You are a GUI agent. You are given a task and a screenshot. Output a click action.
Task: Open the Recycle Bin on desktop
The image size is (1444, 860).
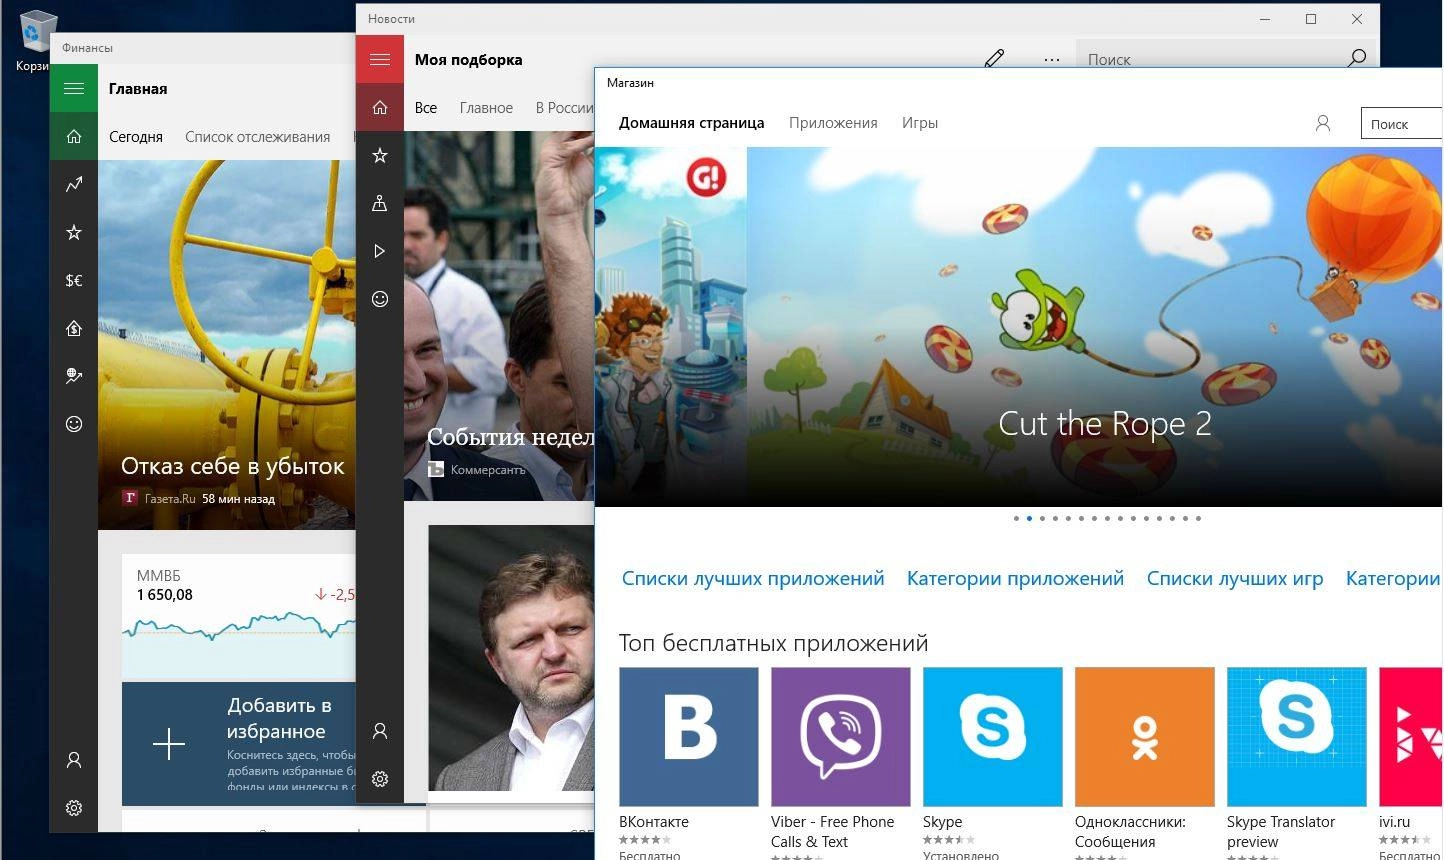pos(35,41)
